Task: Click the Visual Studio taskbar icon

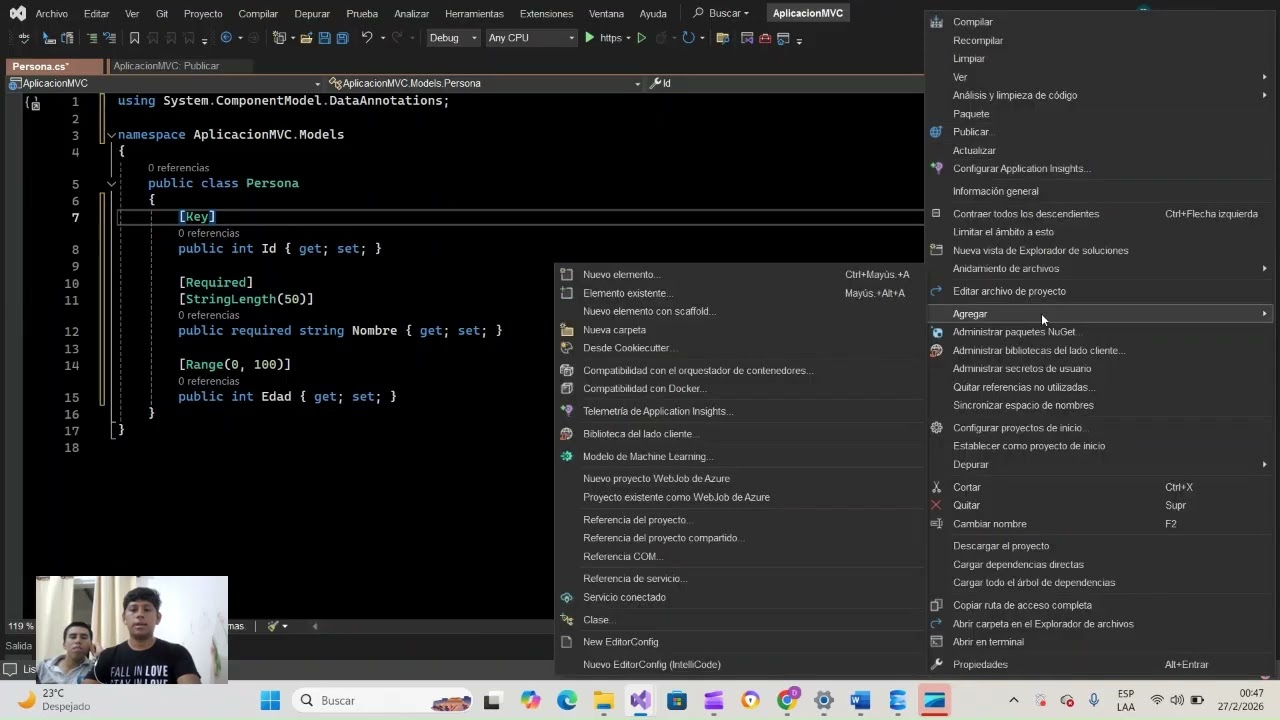Action: tap(641, 700)
